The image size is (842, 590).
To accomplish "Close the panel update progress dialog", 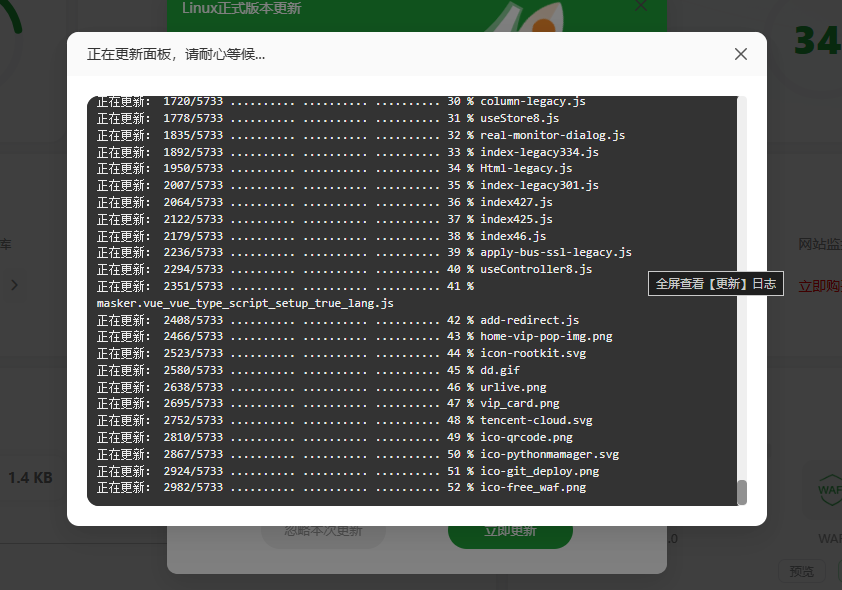I will [x=741, y=54].
